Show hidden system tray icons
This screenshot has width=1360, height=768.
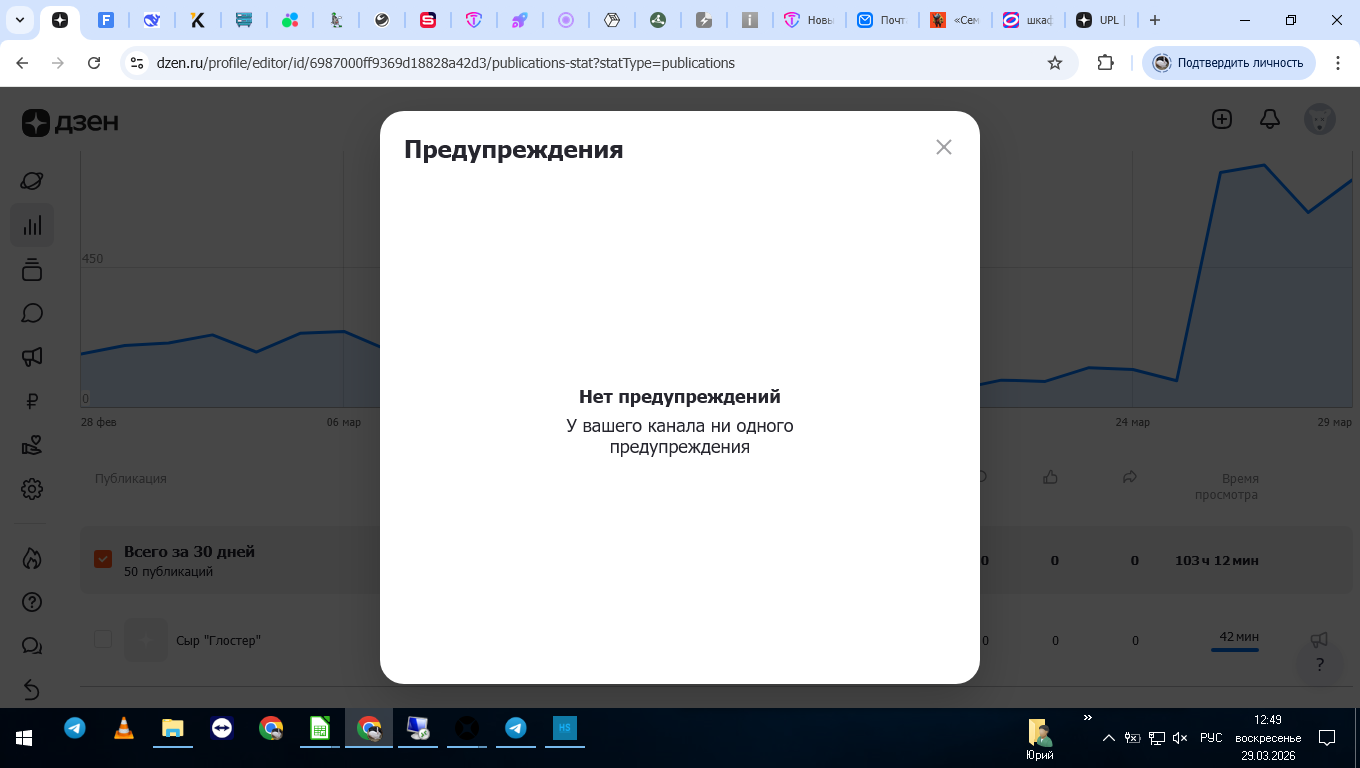click(x=1108, y=738)
